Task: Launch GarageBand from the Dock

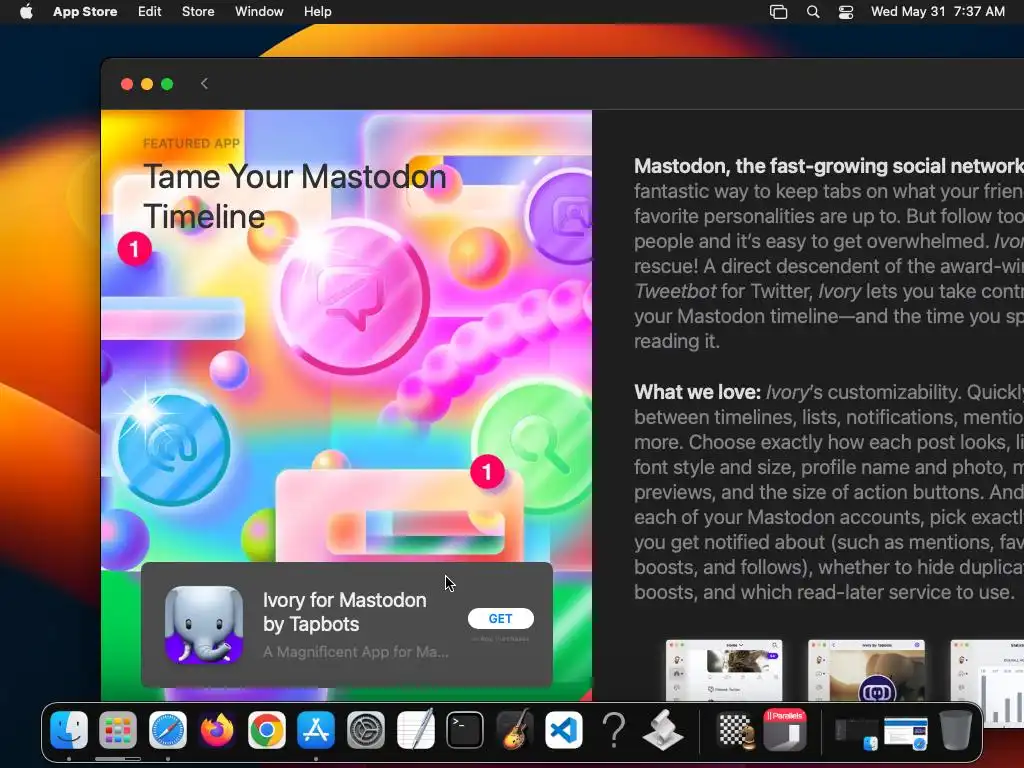Action: point(515,729)
